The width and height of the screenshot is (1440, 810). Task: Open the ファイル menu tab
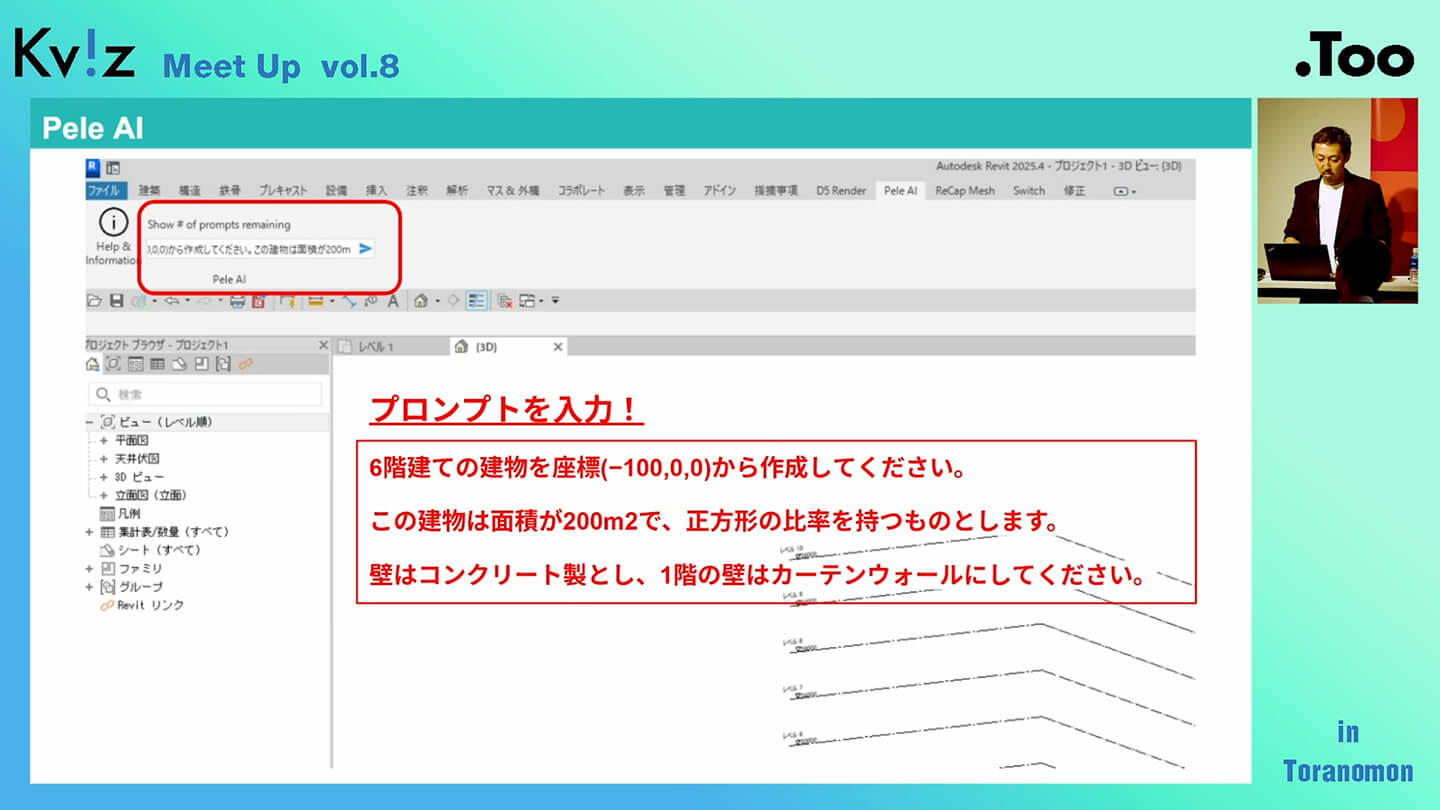[x=103, y=191]
